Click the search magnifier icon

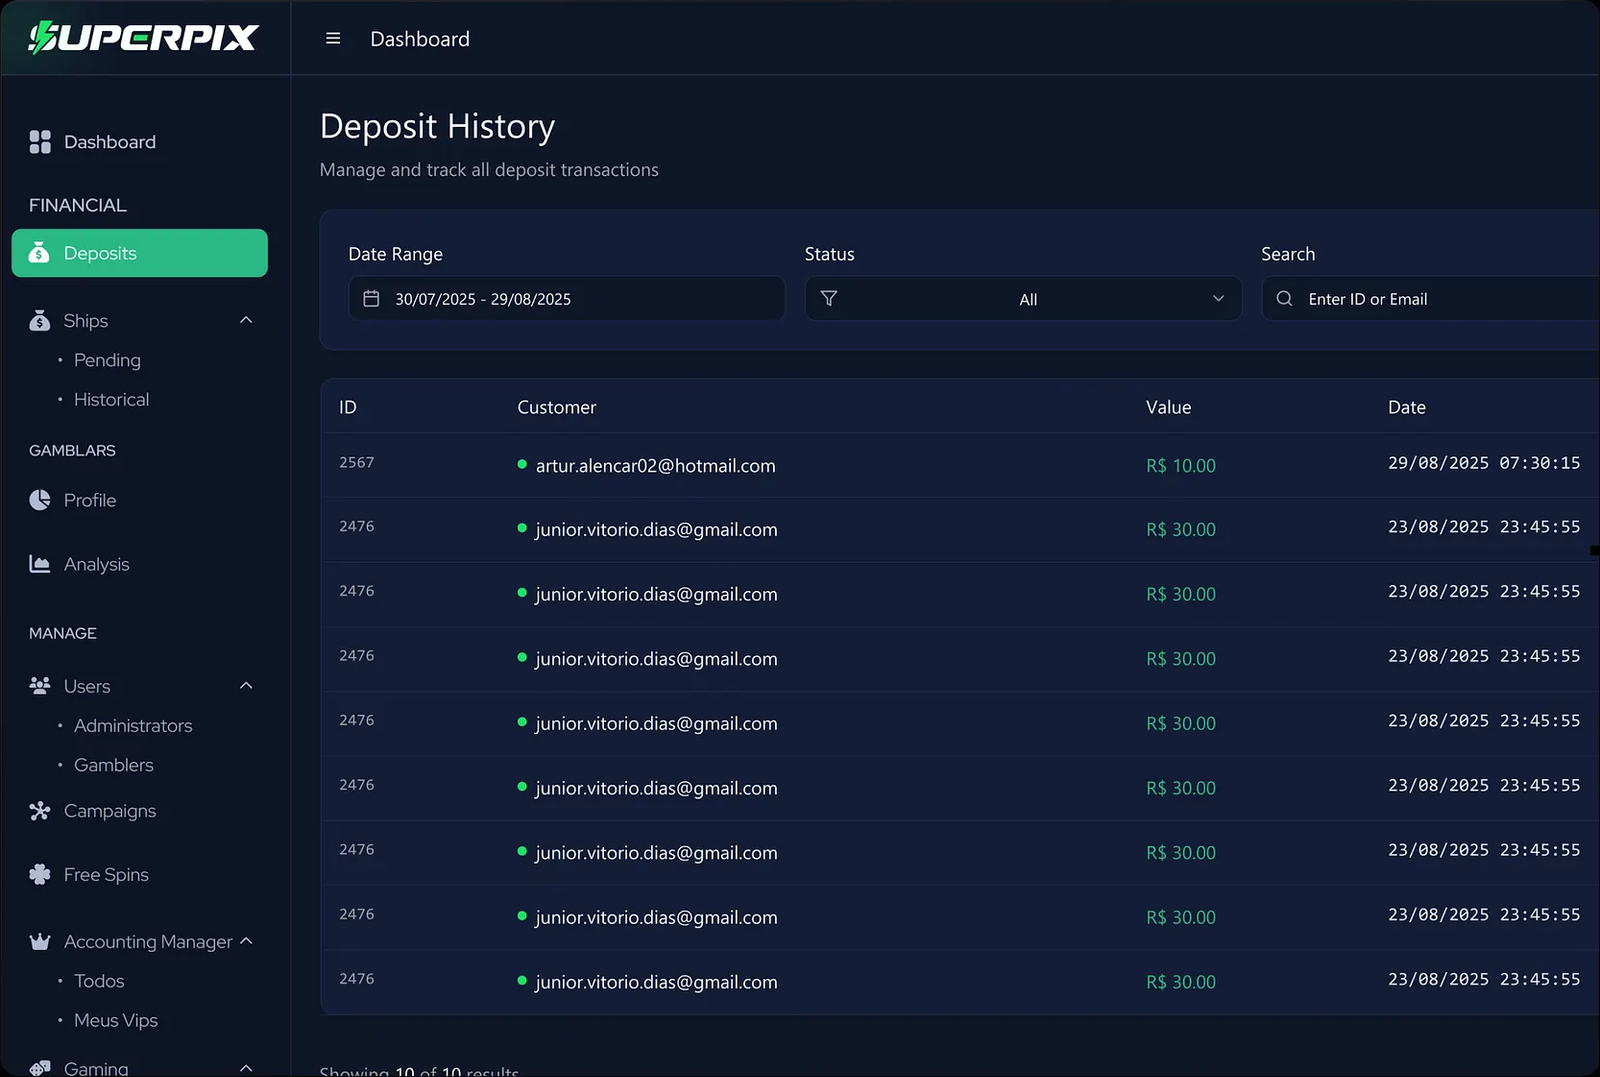tap(1285, 299)
